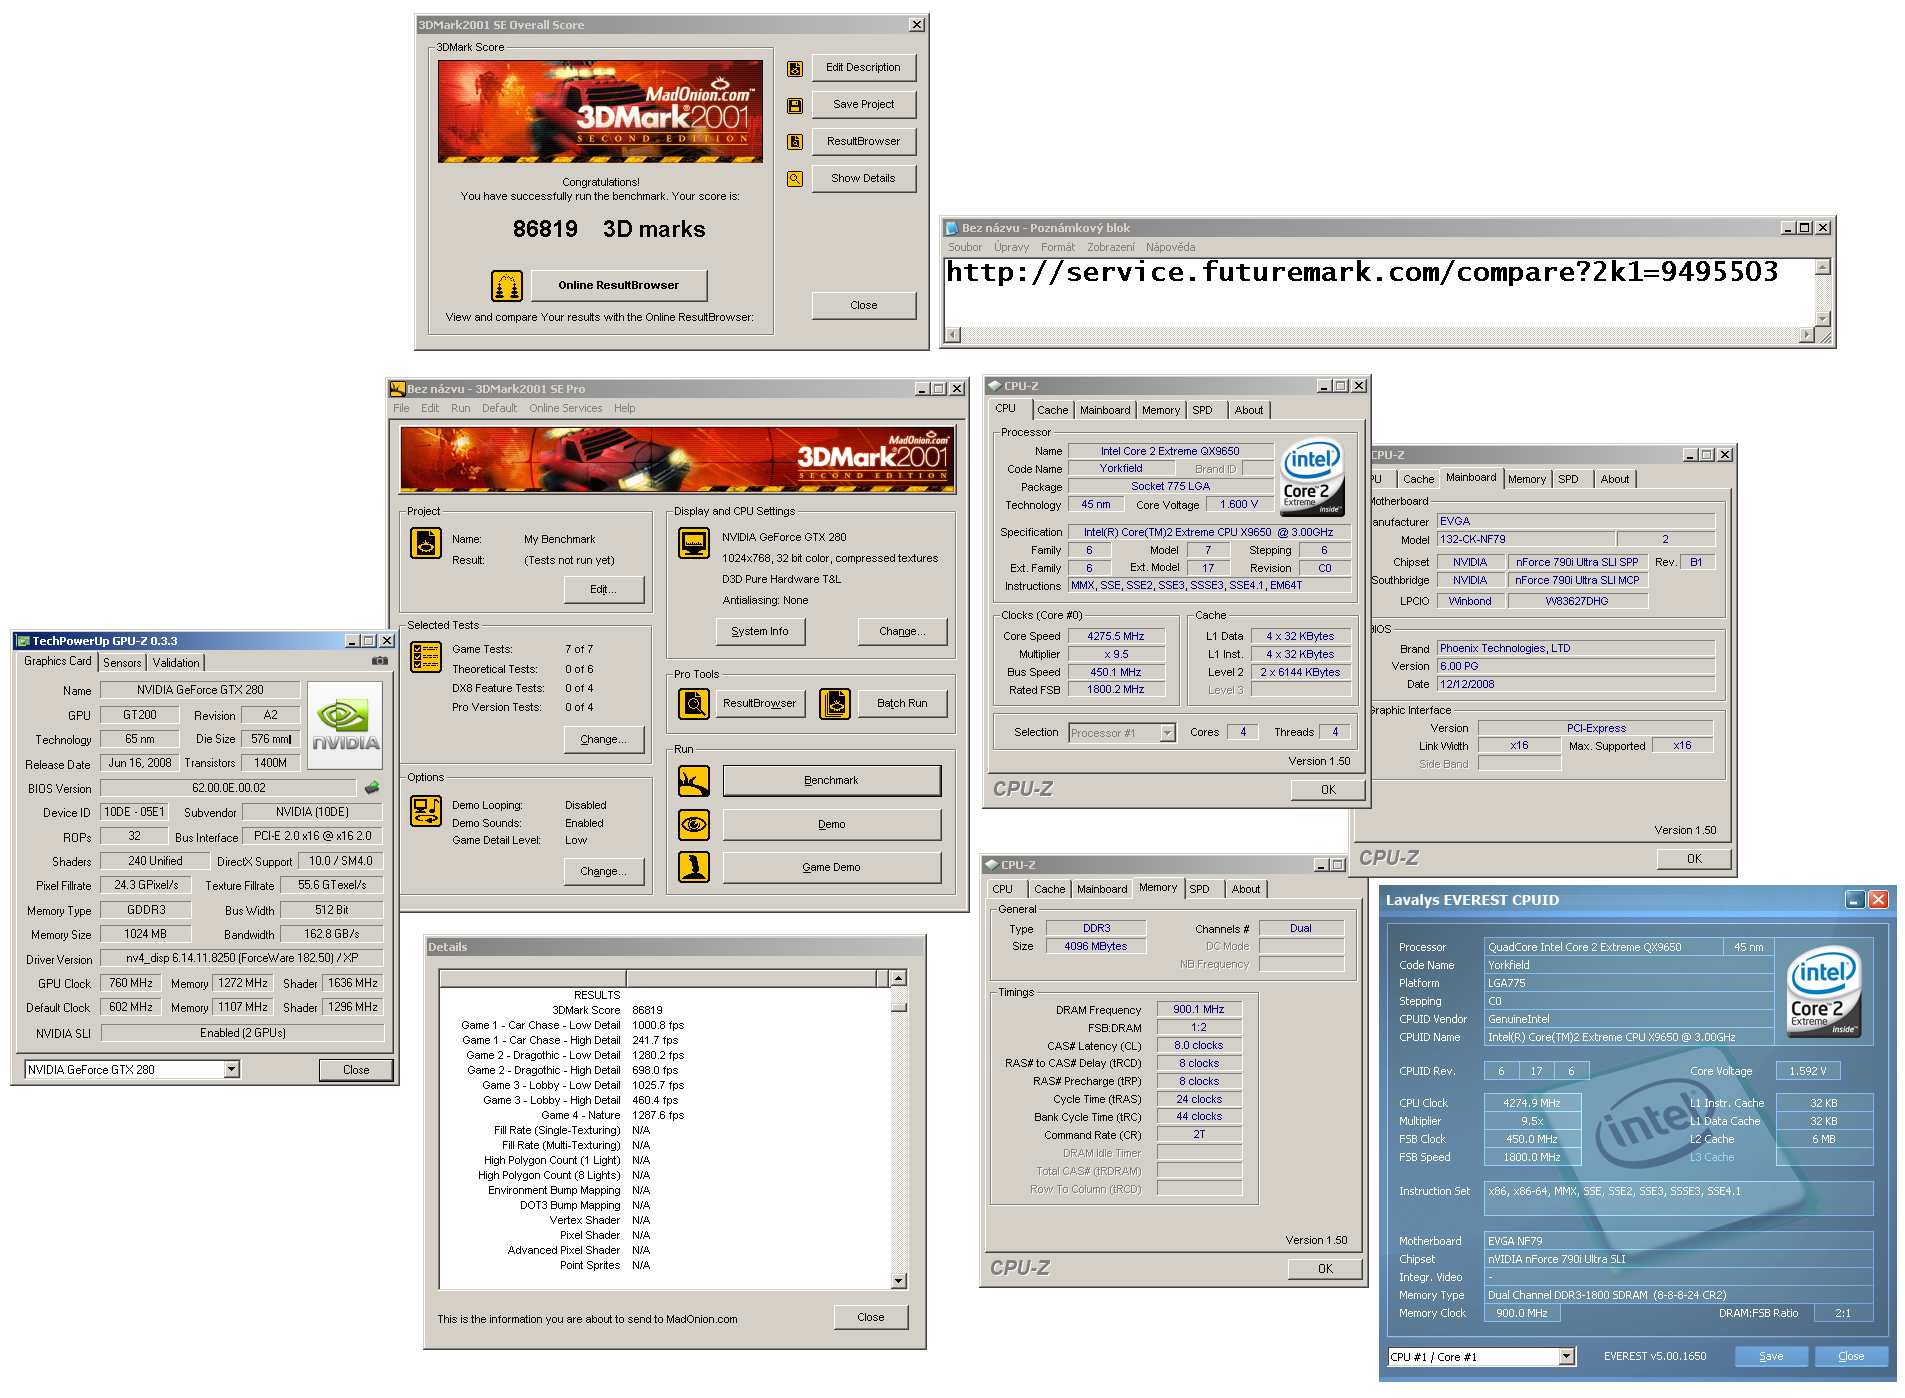Click the Batch Run button
This screenshot has width=1905, height=1398.
point(901,704)
